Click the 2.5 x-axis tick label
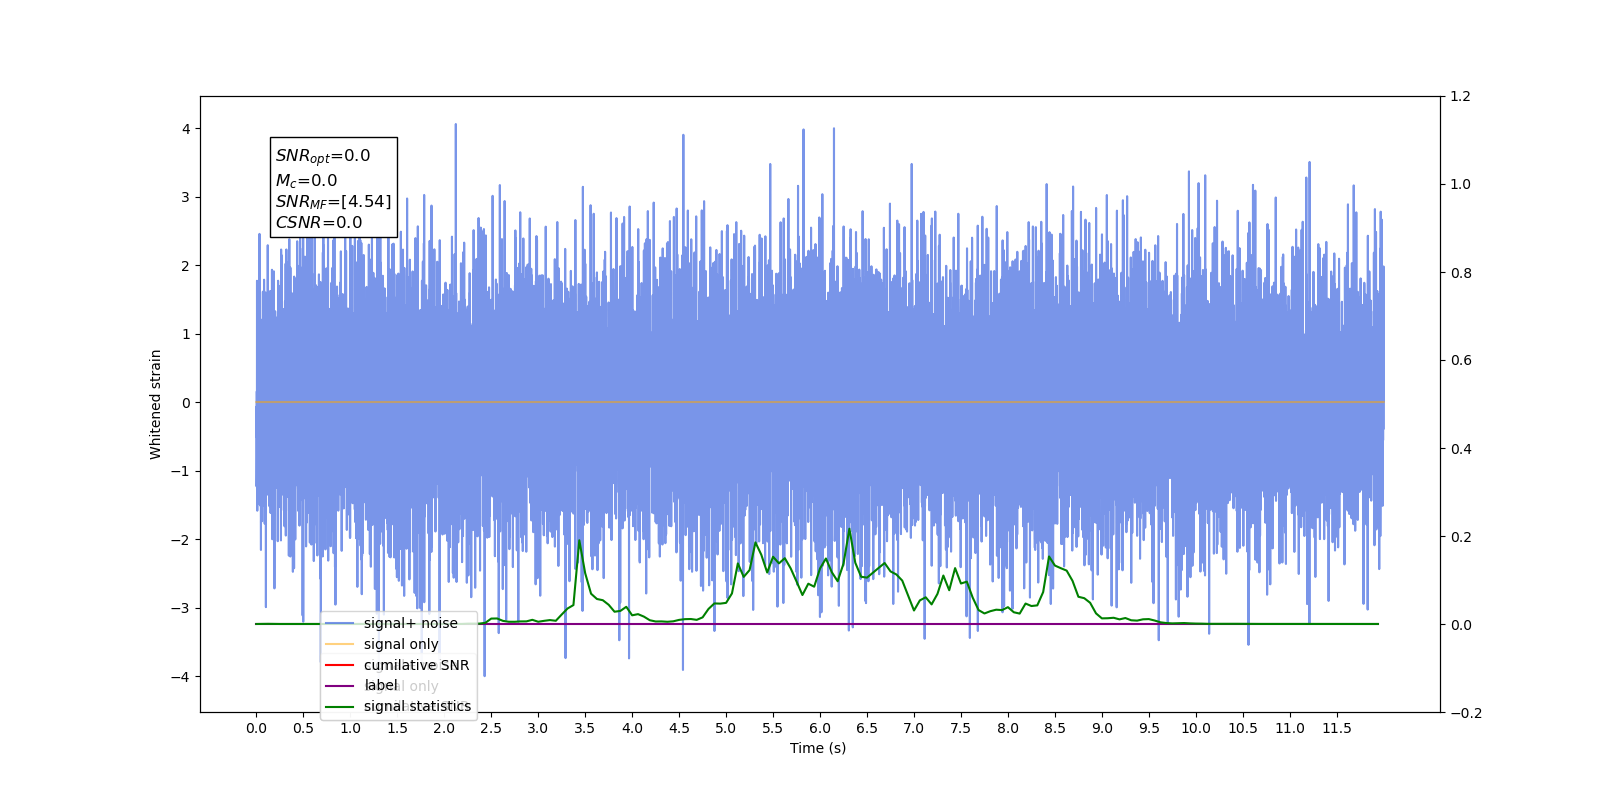This screenshot has height=800, width=1600. pyautogui.click(x=491, y=728)
